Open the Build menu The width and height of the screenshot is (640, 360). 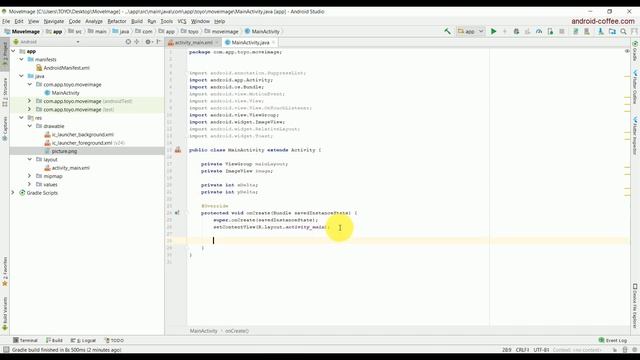[x=137, y=21]
